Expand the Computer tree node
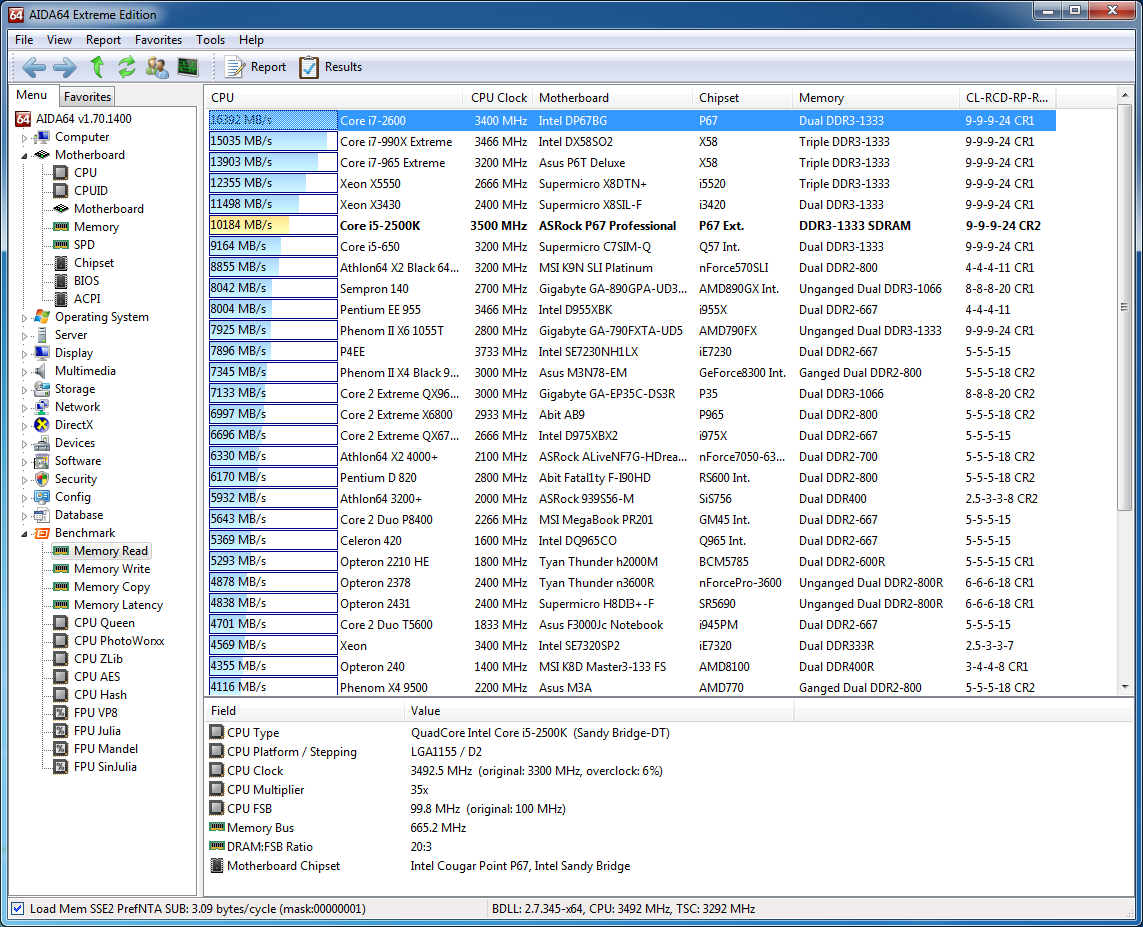 tap(25, 138)
